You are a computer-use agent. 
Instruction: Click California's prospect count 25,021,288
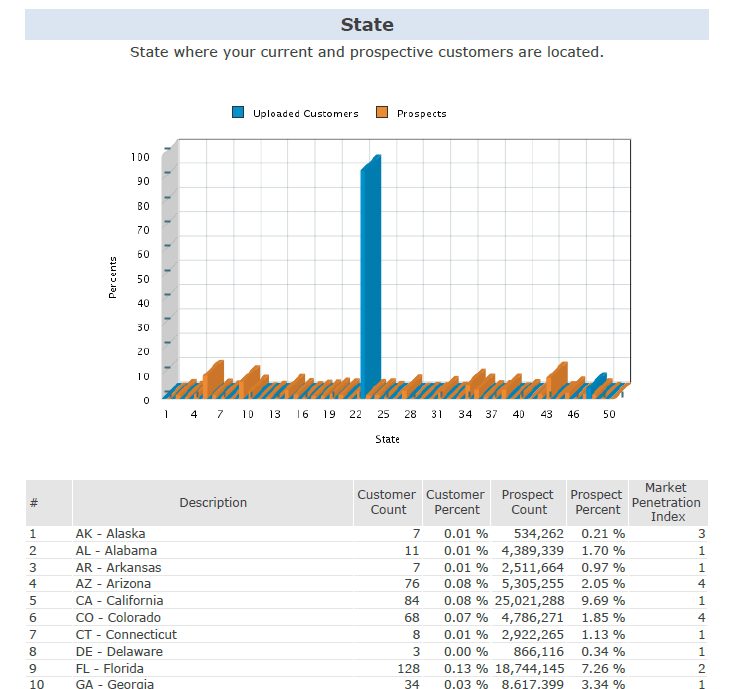tap(528, 601)
